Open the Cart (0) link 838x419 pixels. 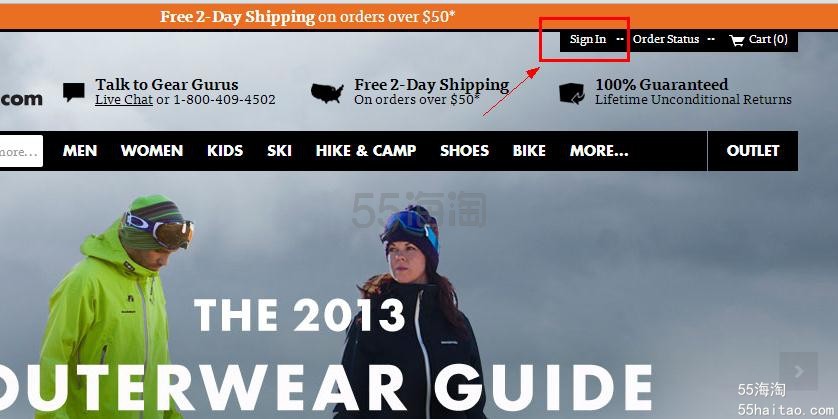pyautogui.click(x=768, y=40)
